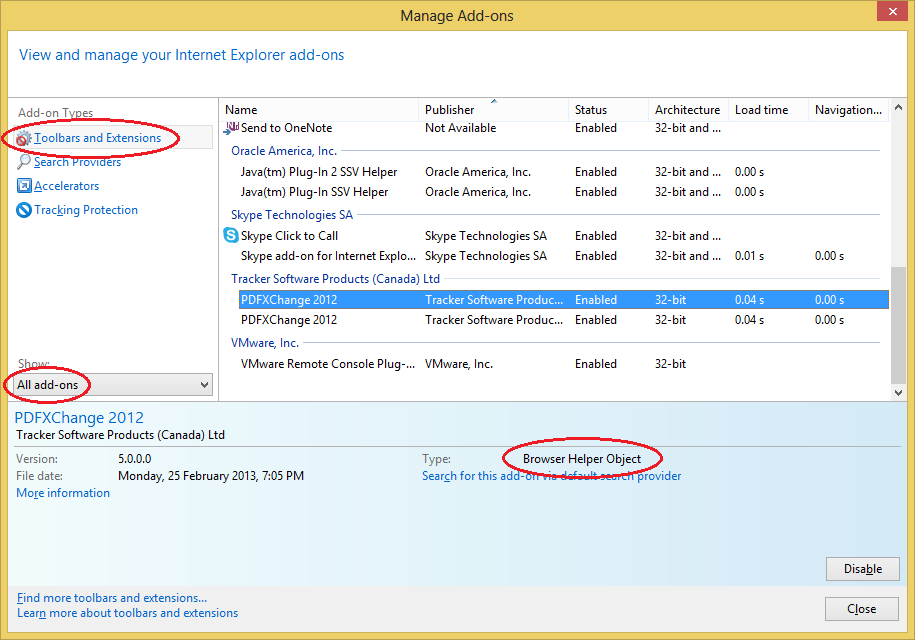Select Tracking Protection add-on type
This screenshot has height=640, width=915.
[x=86, y=209]
